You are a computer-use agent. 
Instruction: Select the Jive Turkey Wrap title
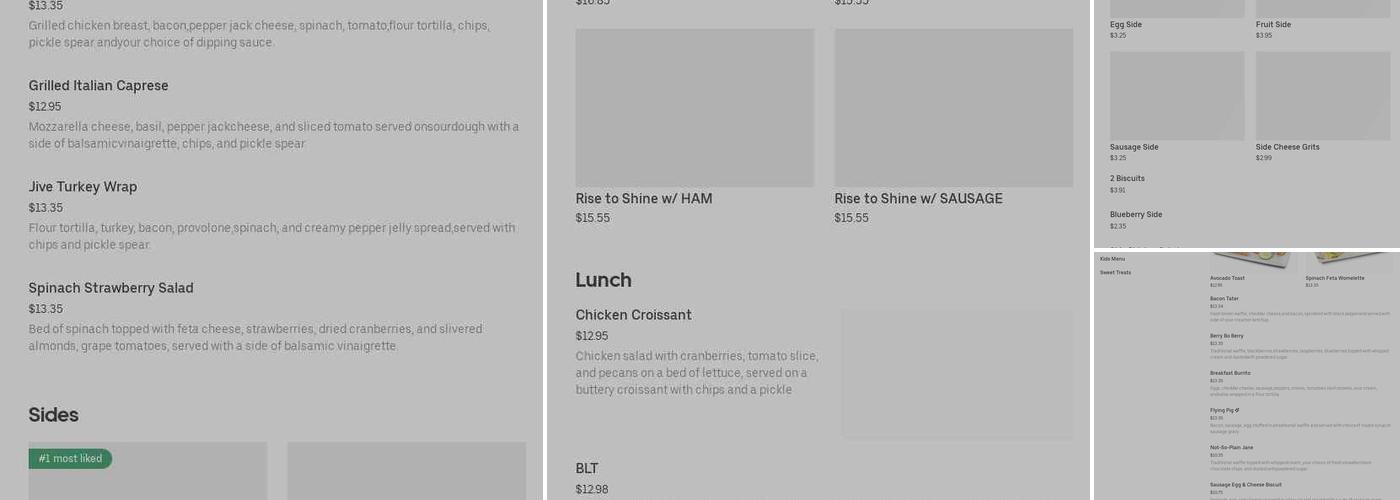[x=82, y=187]
